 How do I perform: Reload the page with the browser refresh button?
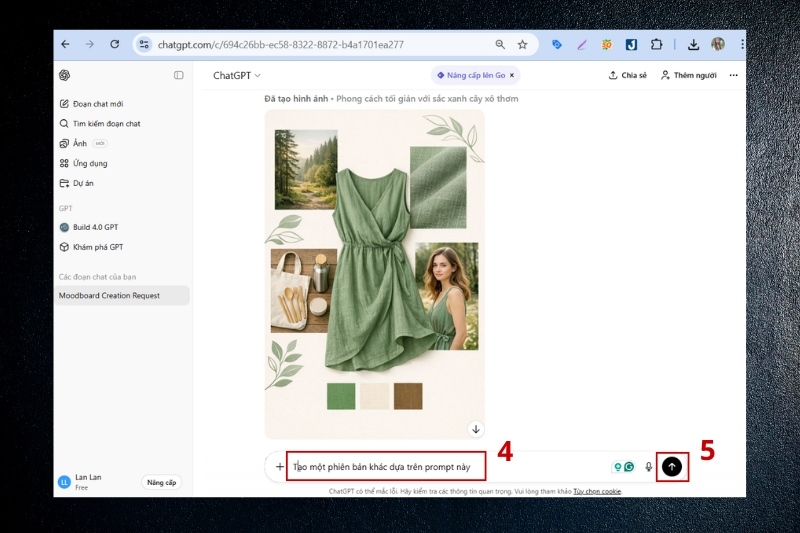(x=115, y=44)
